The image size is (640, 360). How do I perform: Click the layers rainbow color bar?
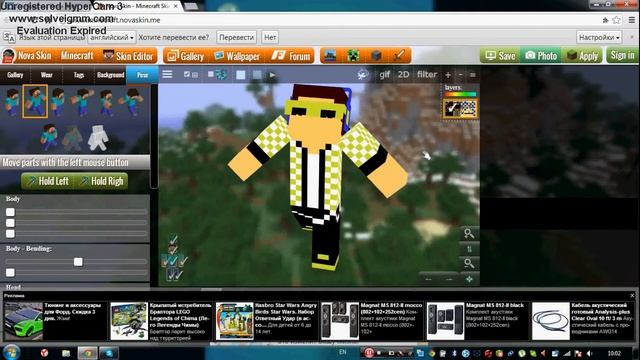point(460,94)
